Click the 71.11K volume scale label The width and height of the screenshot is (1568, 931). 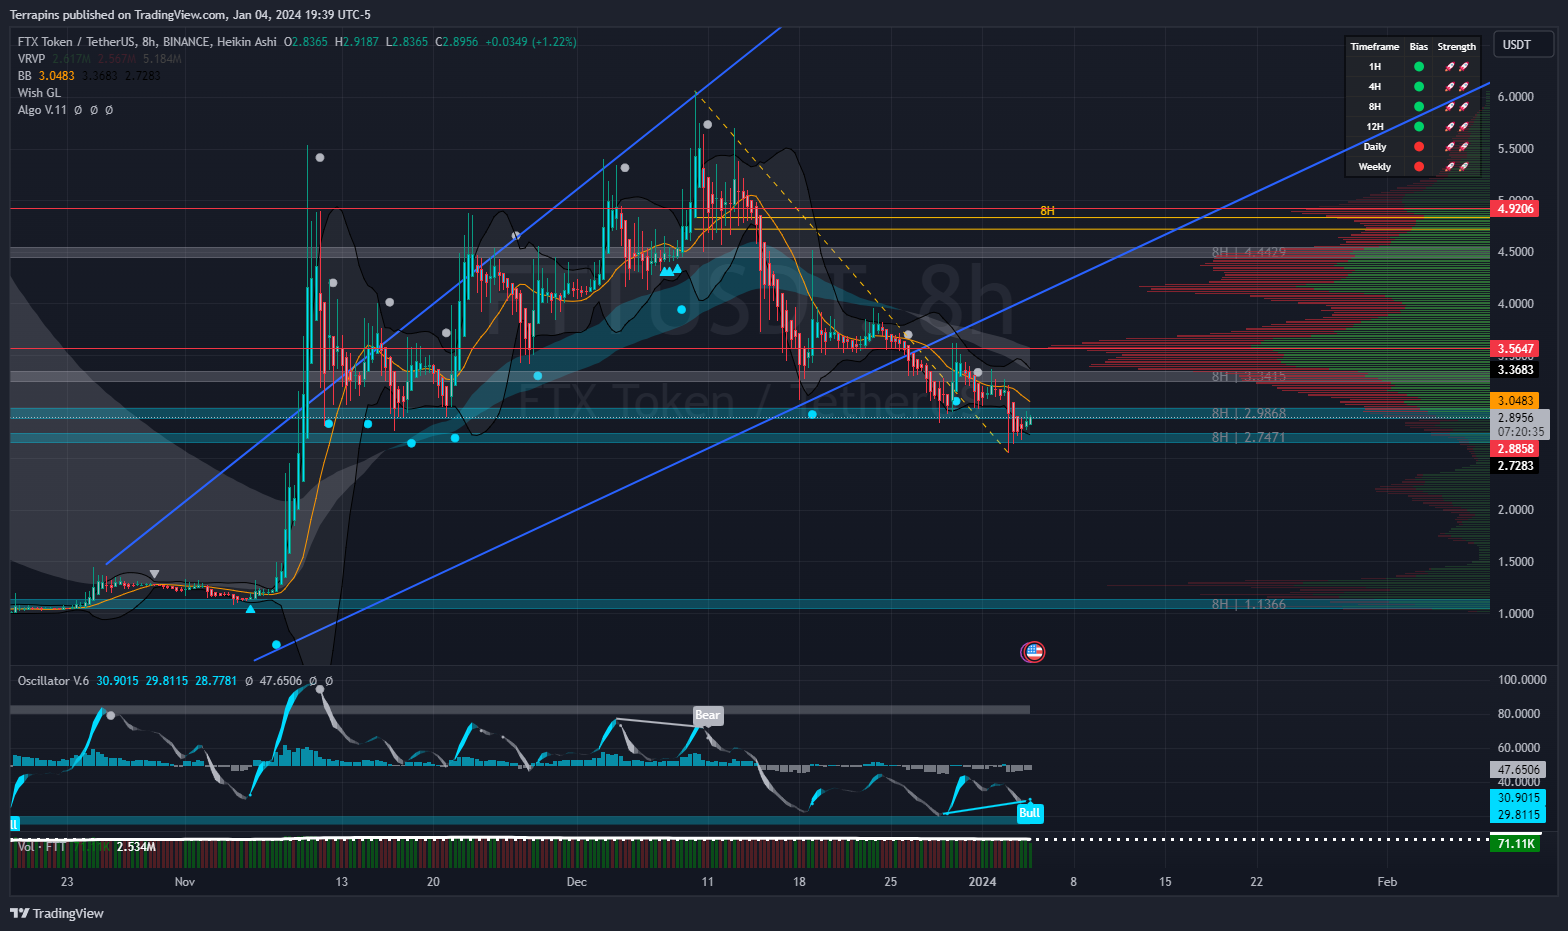(x=1516, y=844)
